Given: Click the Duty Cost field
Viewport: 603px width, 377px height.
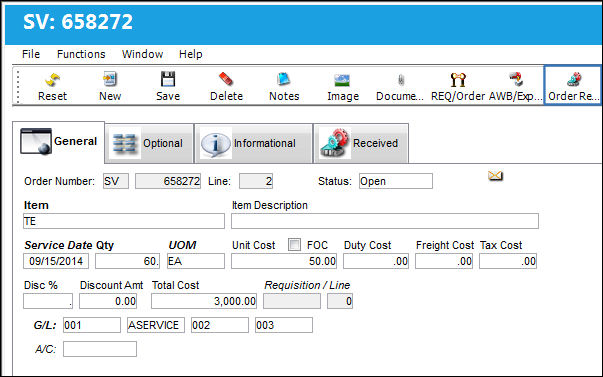Looking at the screenshot, I should [376, 261].
